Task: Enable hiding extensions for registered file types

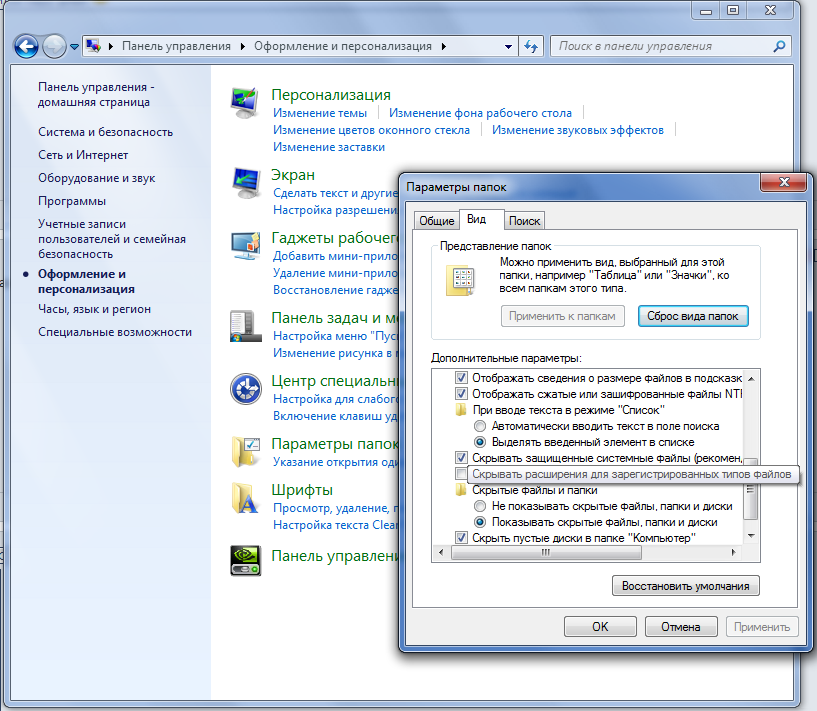Action: (461, 474)
